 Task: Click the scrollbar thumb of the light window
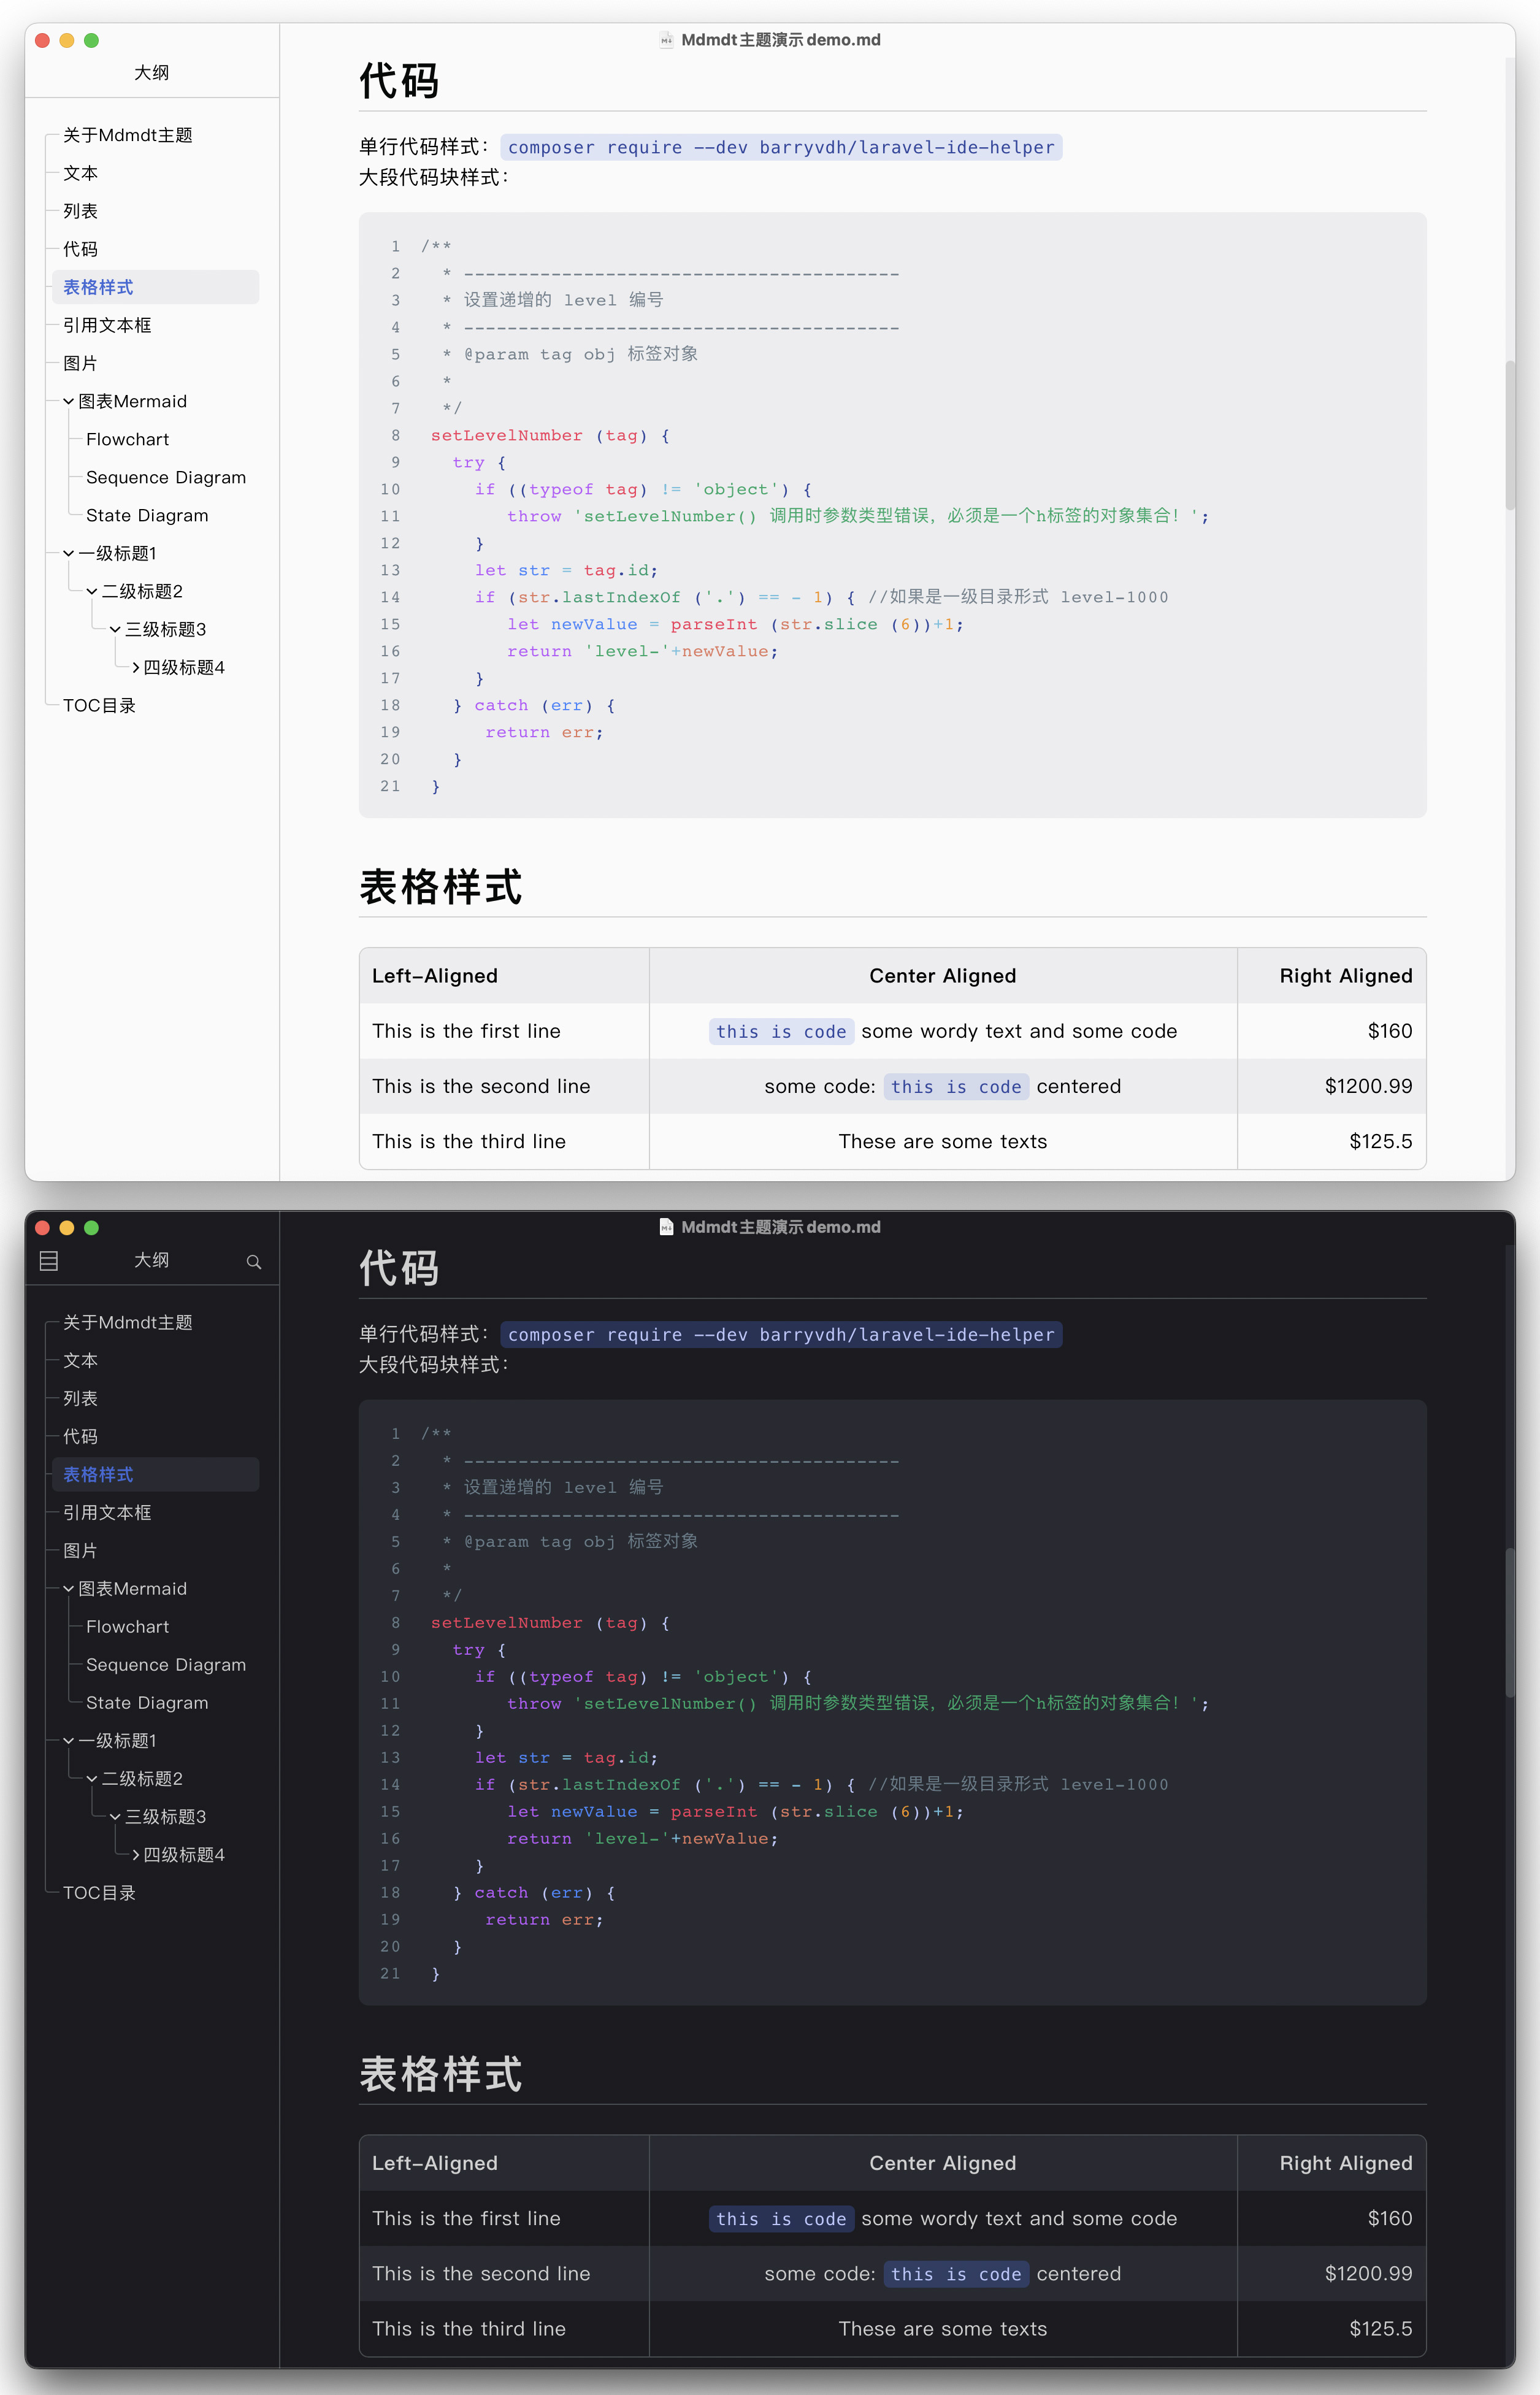point(1509,435)
